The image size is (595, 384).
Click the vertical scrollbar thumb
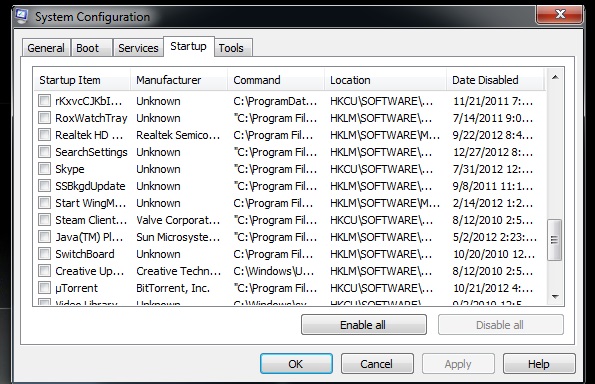[554, 240]
